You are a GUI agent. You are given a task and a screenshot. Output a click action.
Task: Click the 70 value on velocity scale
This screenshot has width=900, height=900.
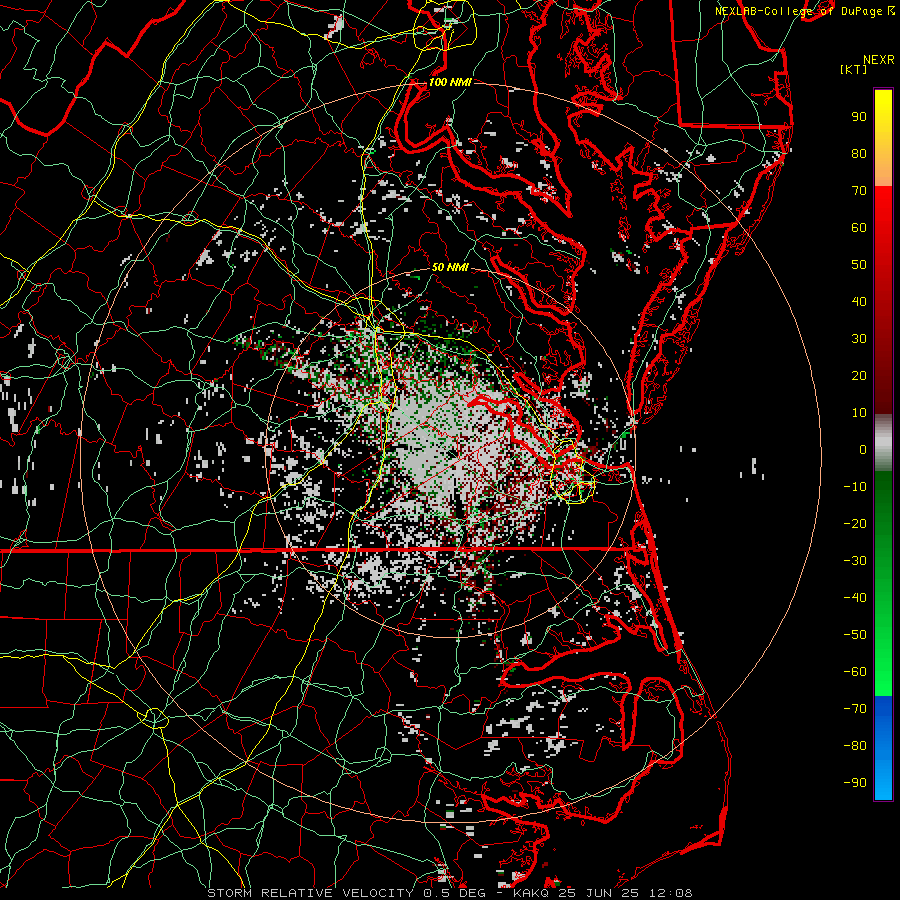[x=859, y=191]
